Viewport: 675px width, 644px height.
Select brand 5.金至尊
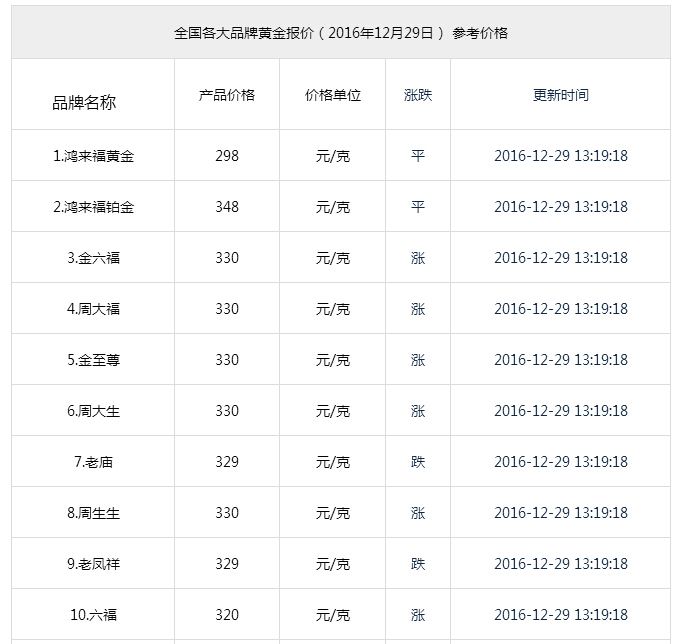tap(93, 360)
